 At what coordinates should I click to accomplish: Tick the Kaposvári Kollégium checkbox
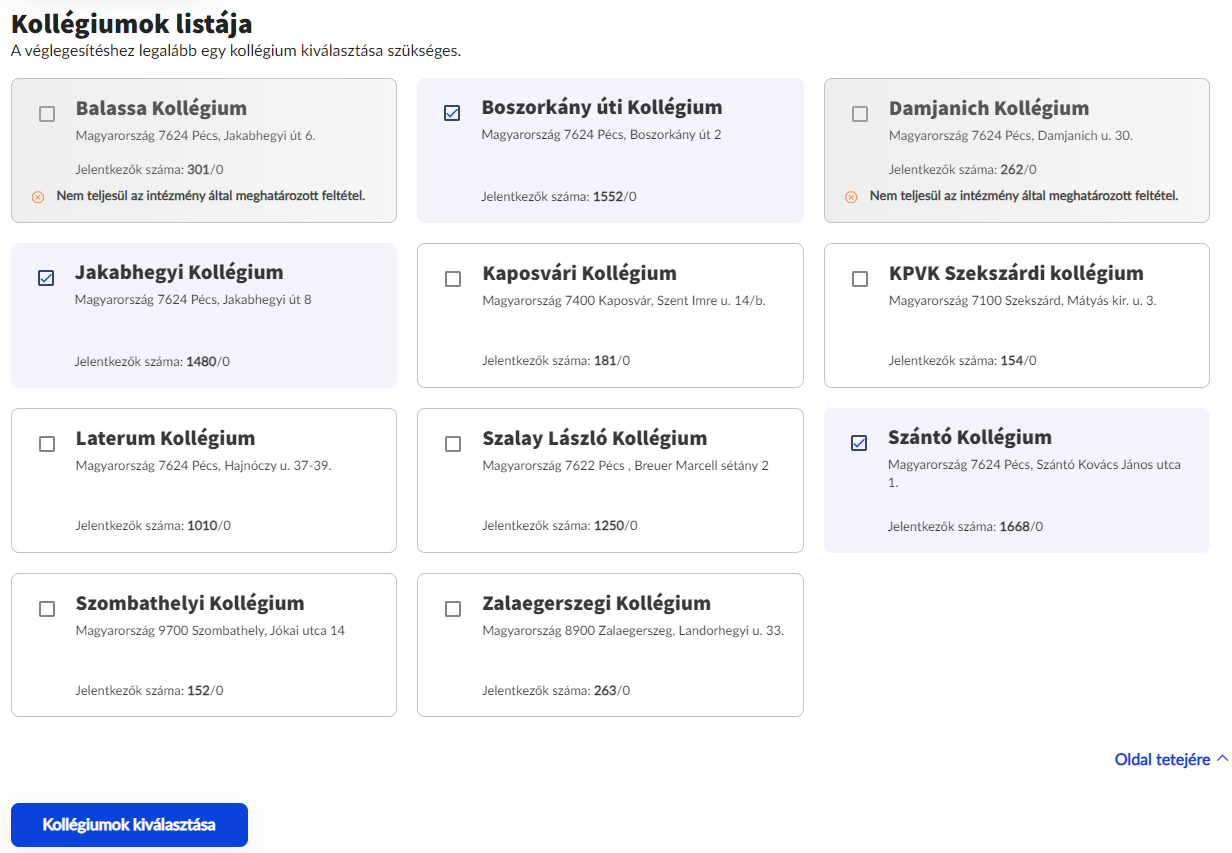453,279
